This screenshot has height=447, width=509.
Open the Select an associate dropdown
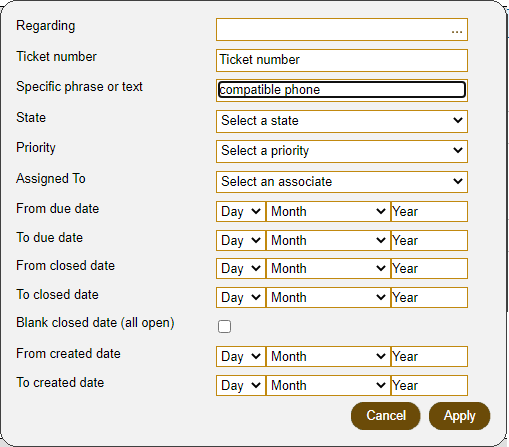pyautogui.click(x=342, y=182)
